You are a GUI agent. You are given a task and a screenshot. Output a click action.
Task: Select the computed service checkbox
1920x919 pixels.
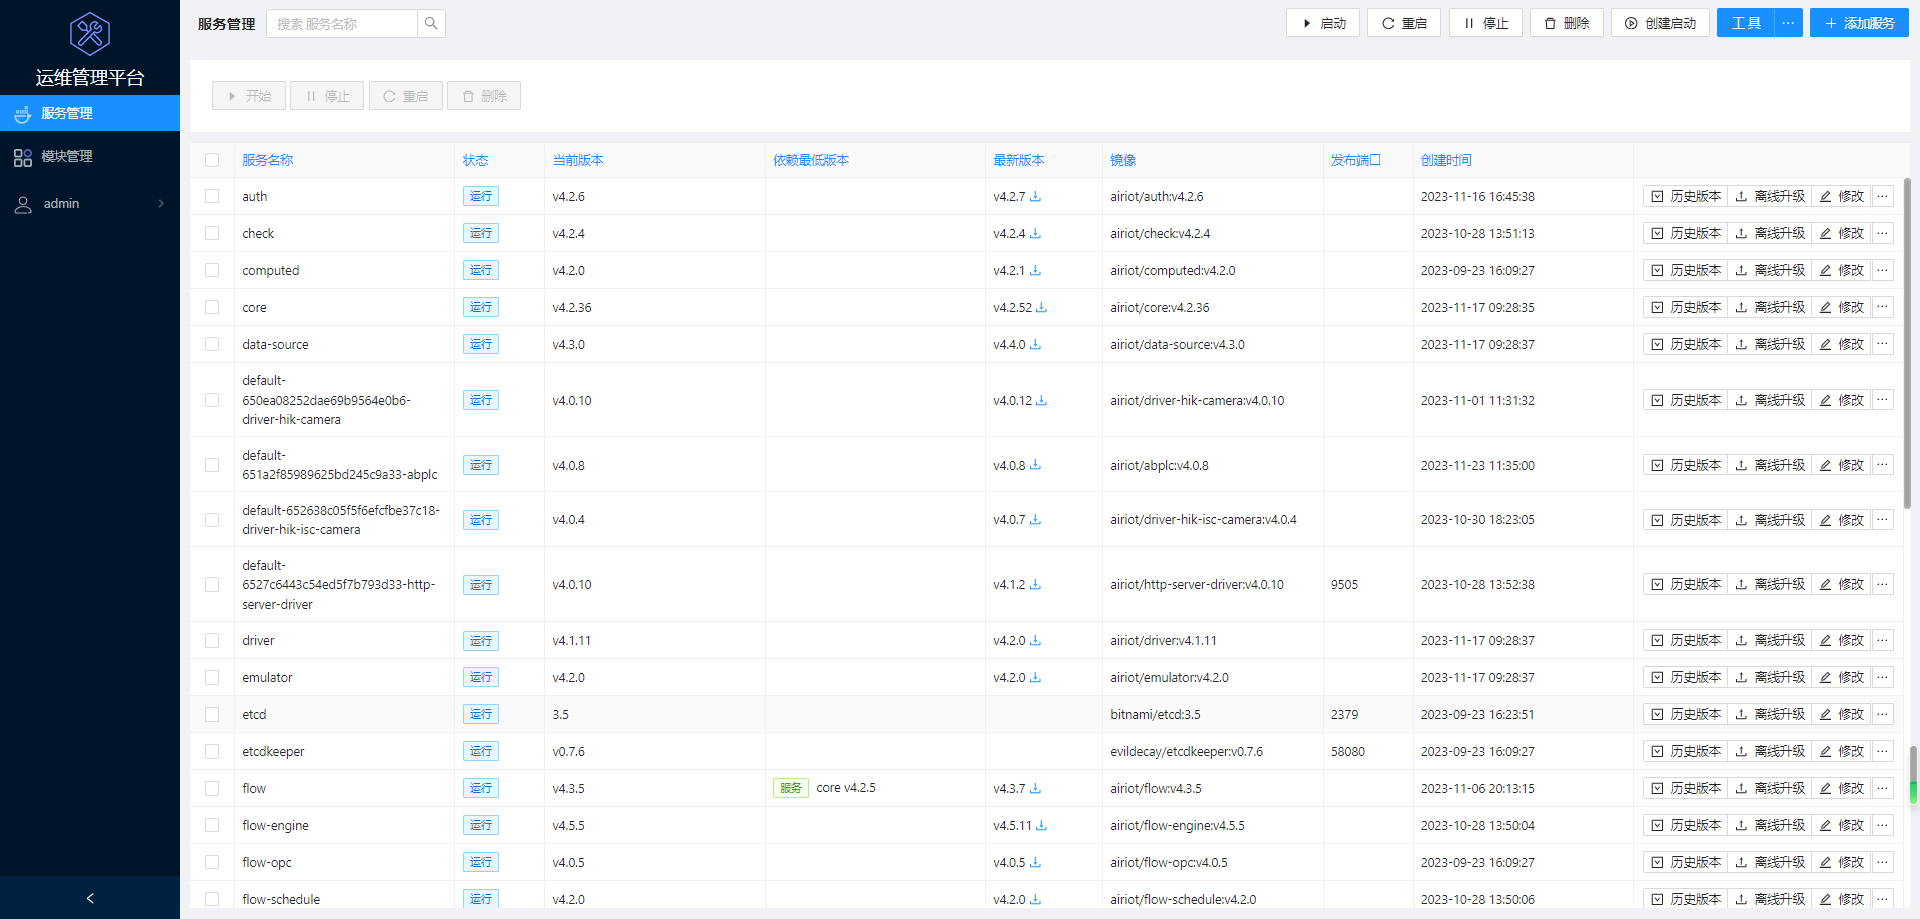click(212, 270)
